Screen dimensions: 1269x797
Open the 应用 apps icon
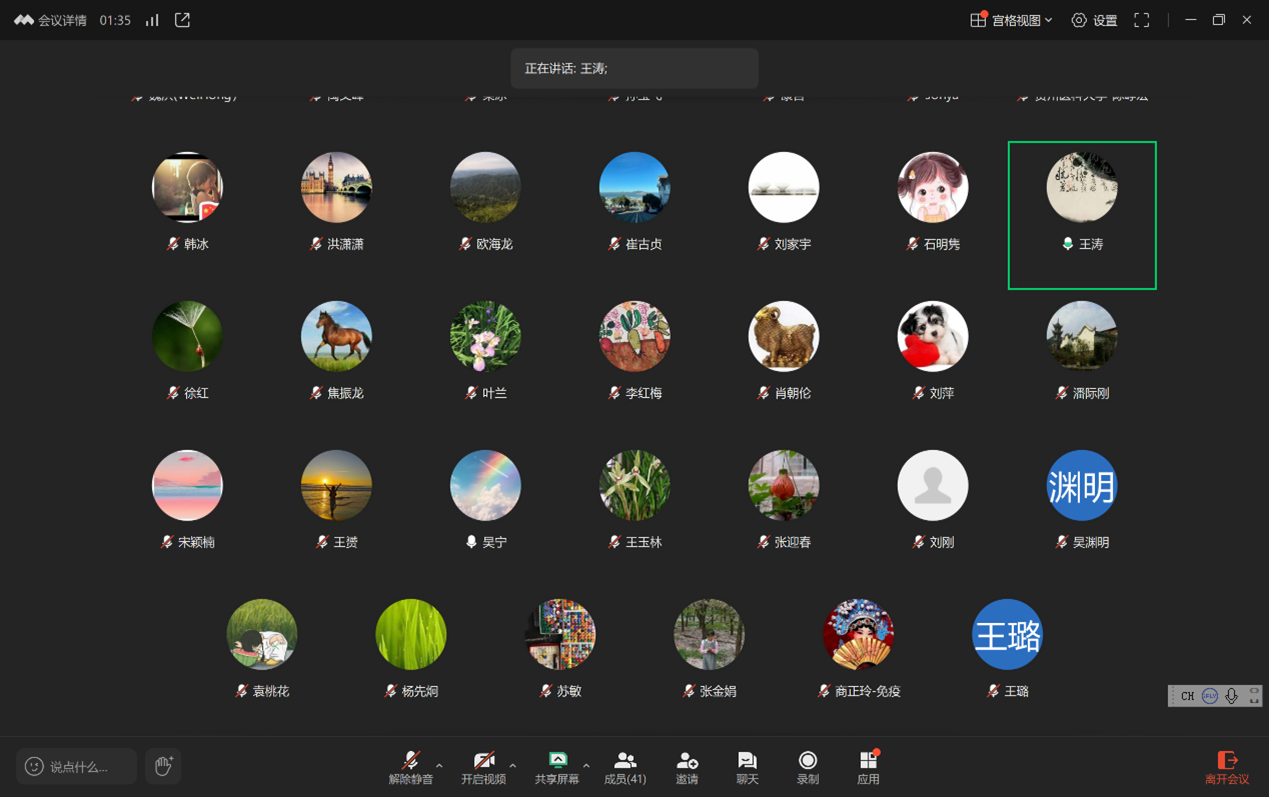tap(868, 767)
